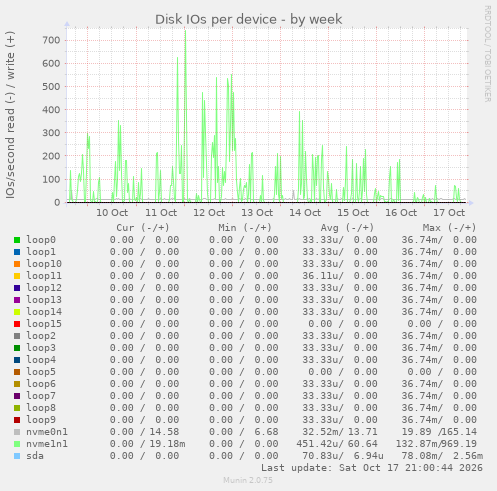Click the 'Max (-/+)' column header

[450, 228]
